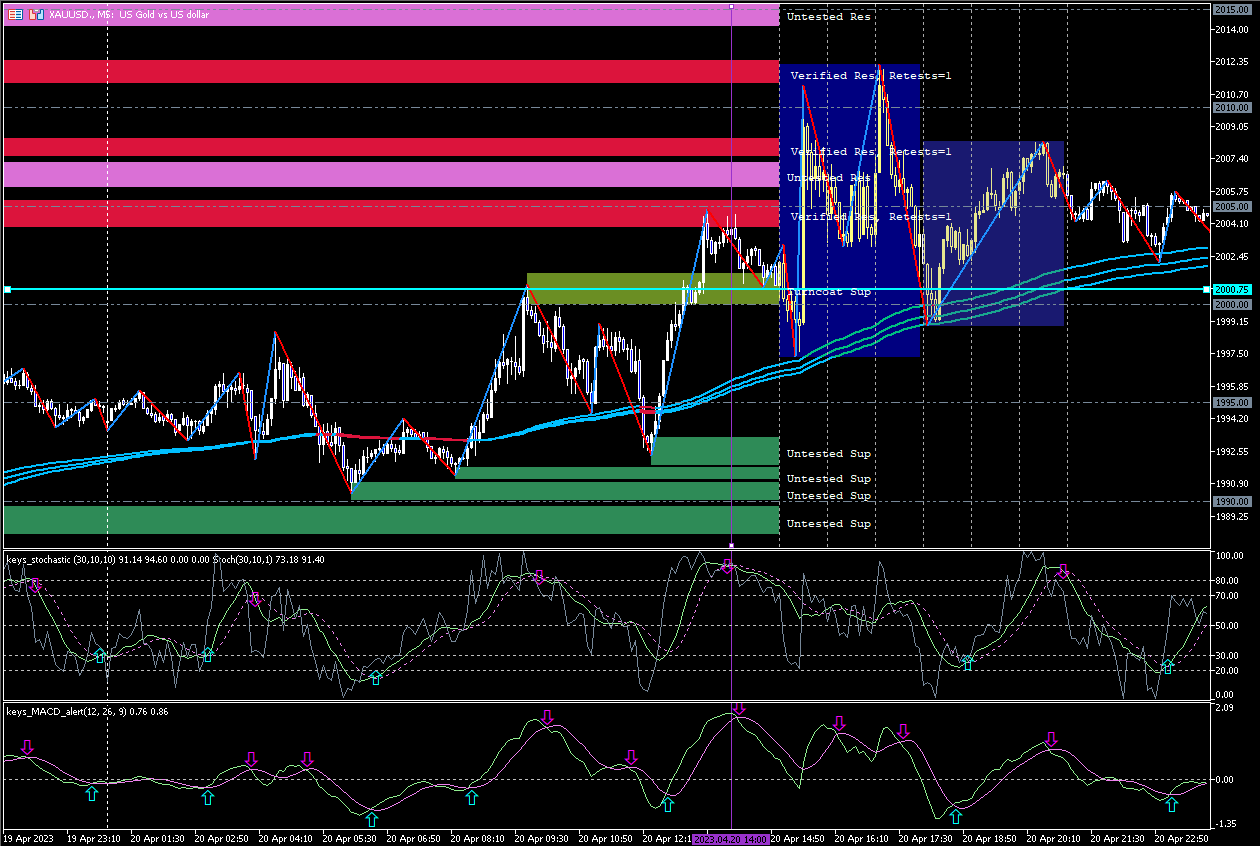Click the 2000.75 price label on axis
Image resolution: width=1260 pixels, height=846 pixels.
(x=1230, y=290)
